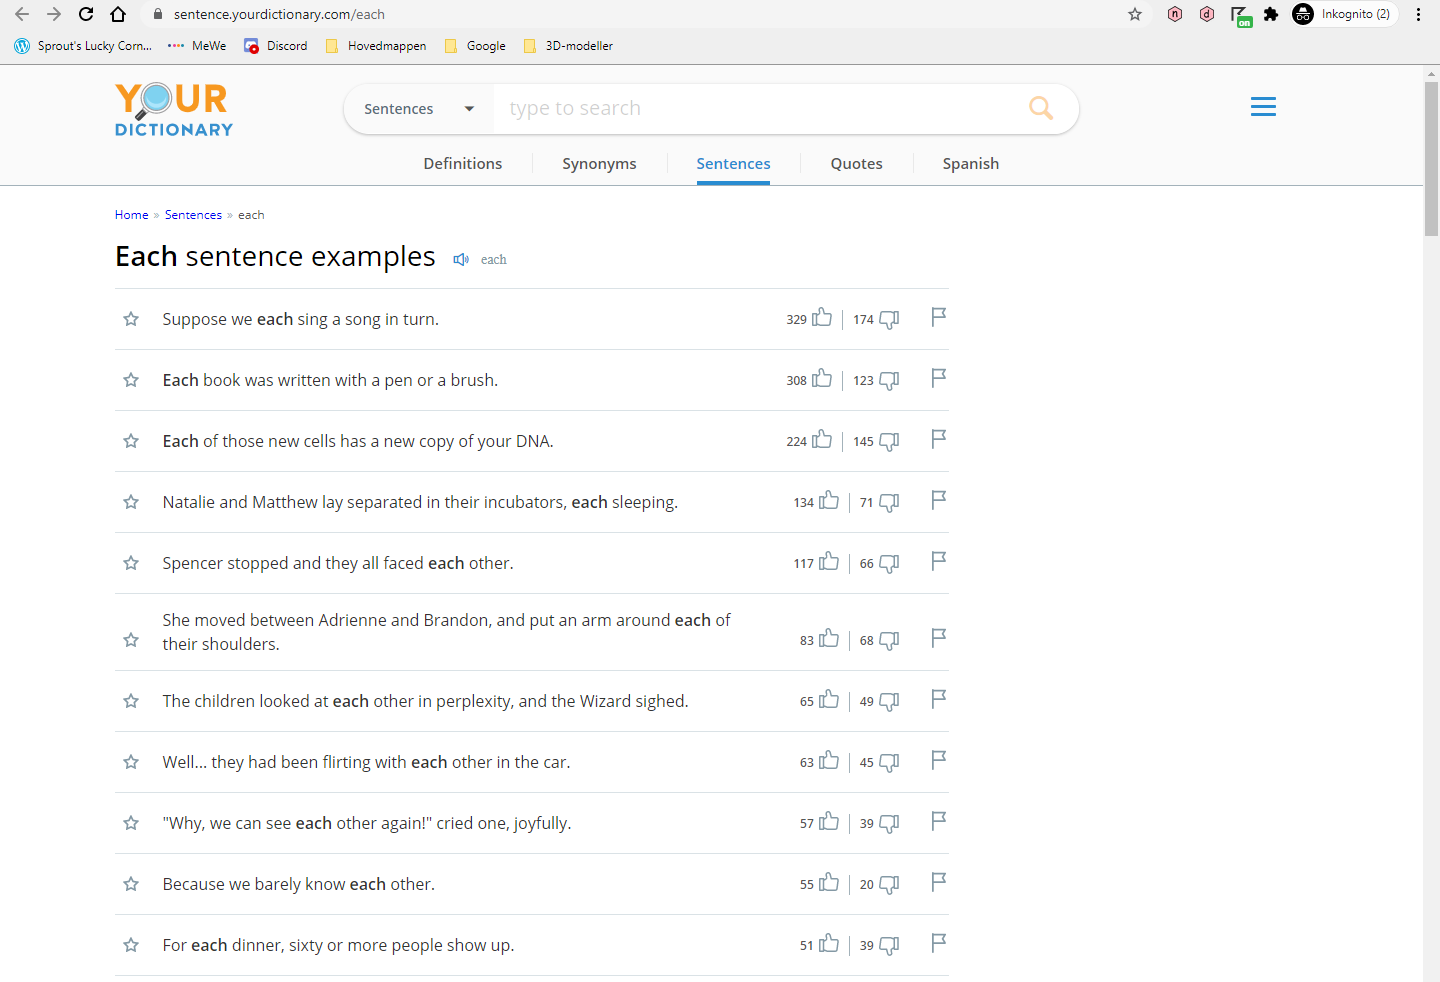Open the hamburger menu

tap(1263, 106)
